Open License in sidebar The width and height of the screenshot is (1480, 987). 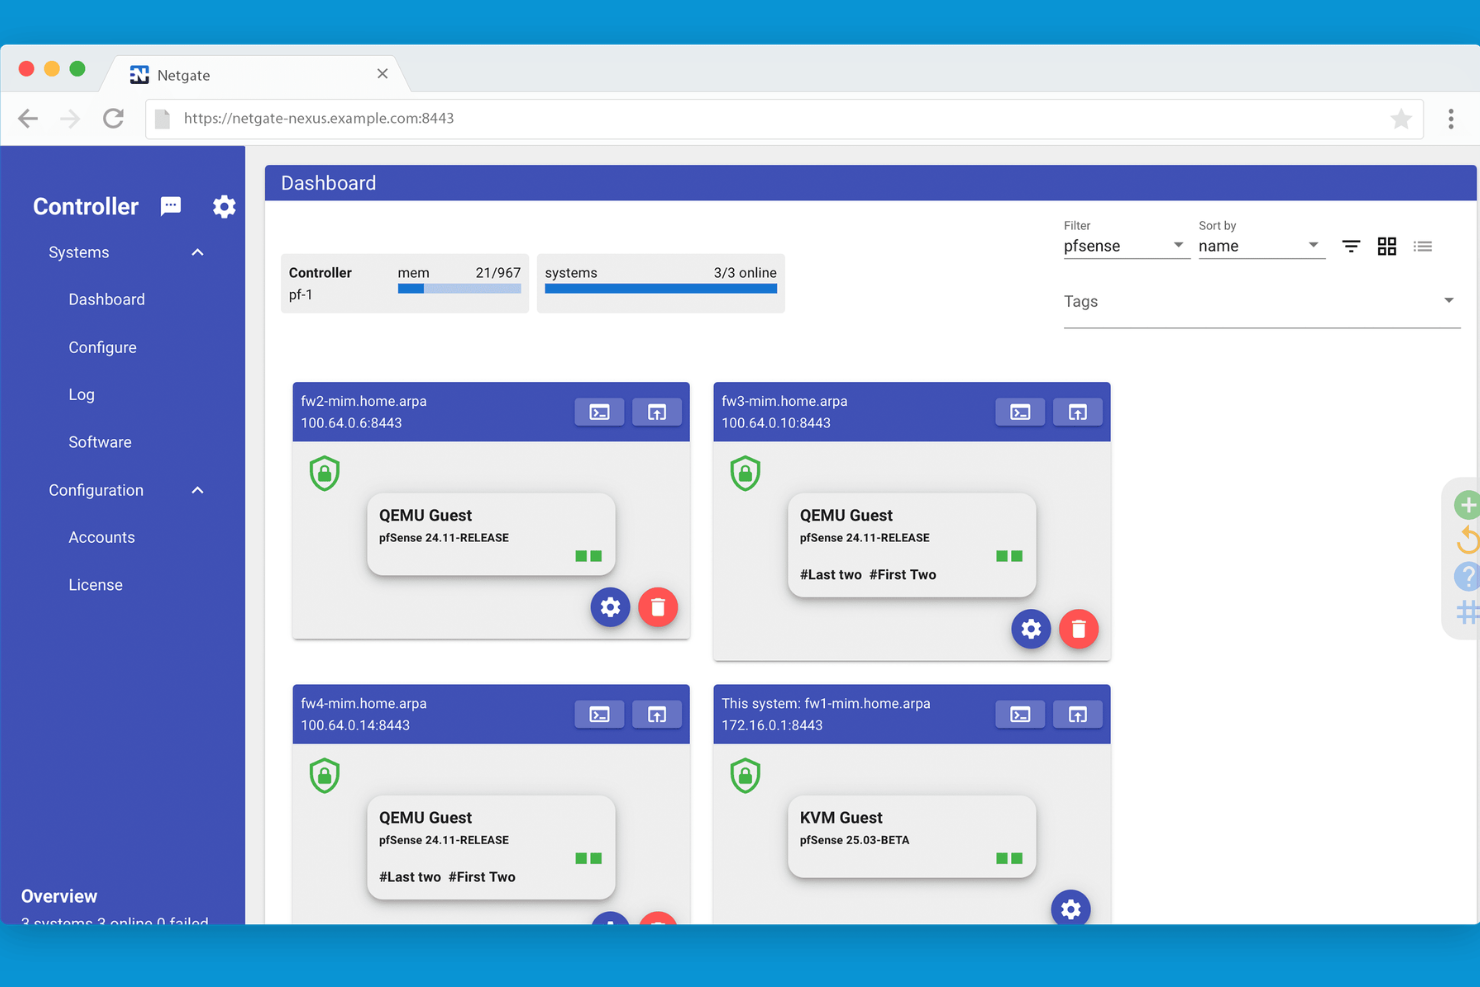[x=96, y=585]
